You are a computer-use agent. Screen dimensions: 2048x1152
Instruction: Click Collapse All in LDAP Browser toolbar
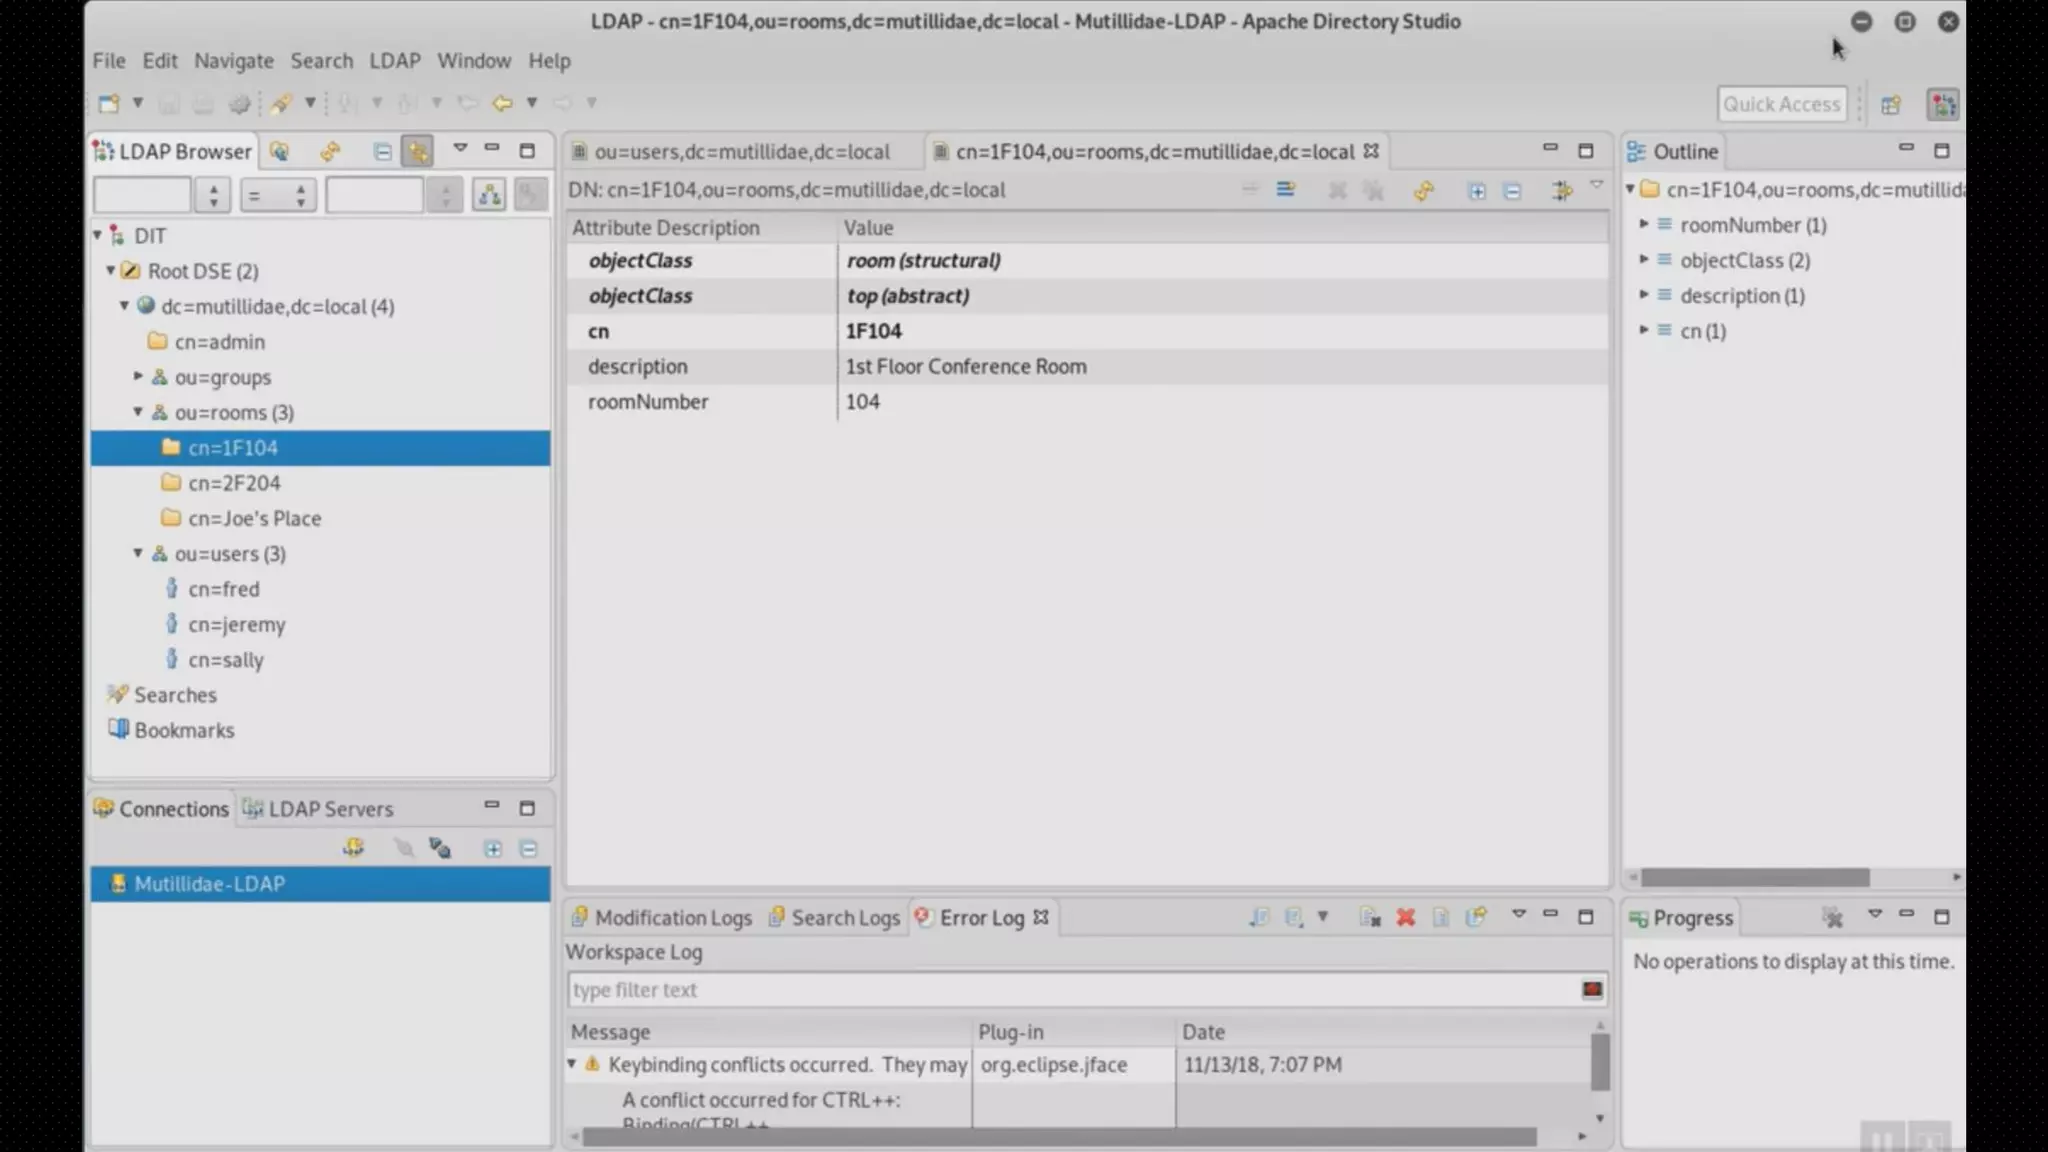point(382,151)
